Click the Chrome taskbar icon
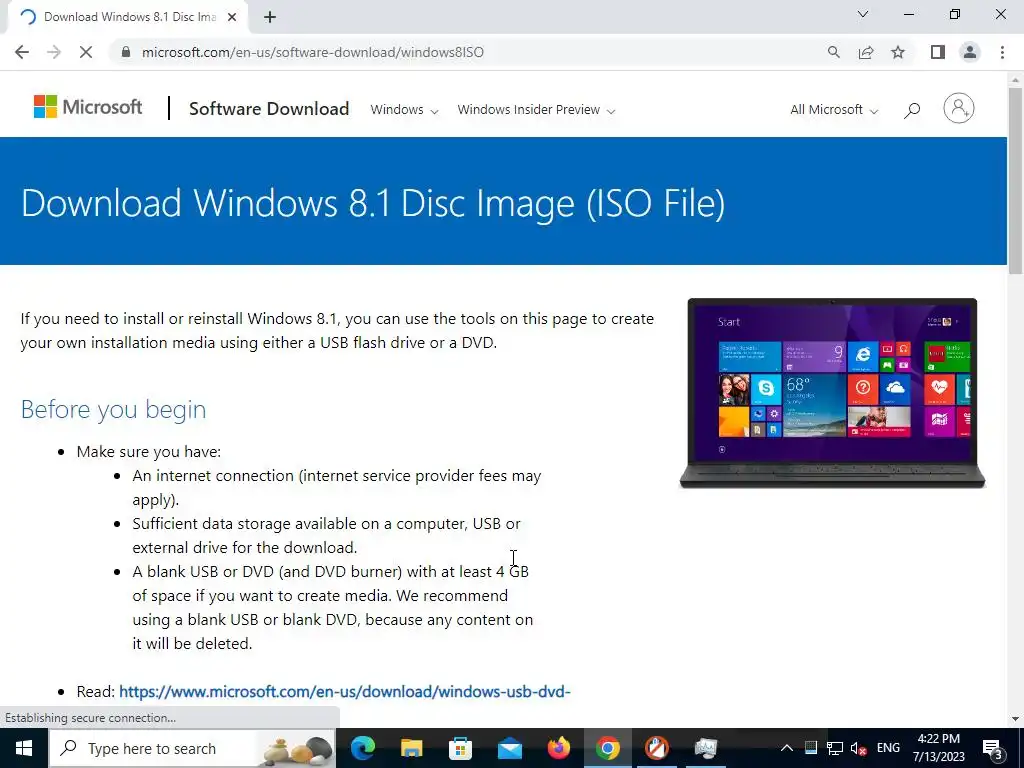Screen dimensions: 1024x768 607,748
